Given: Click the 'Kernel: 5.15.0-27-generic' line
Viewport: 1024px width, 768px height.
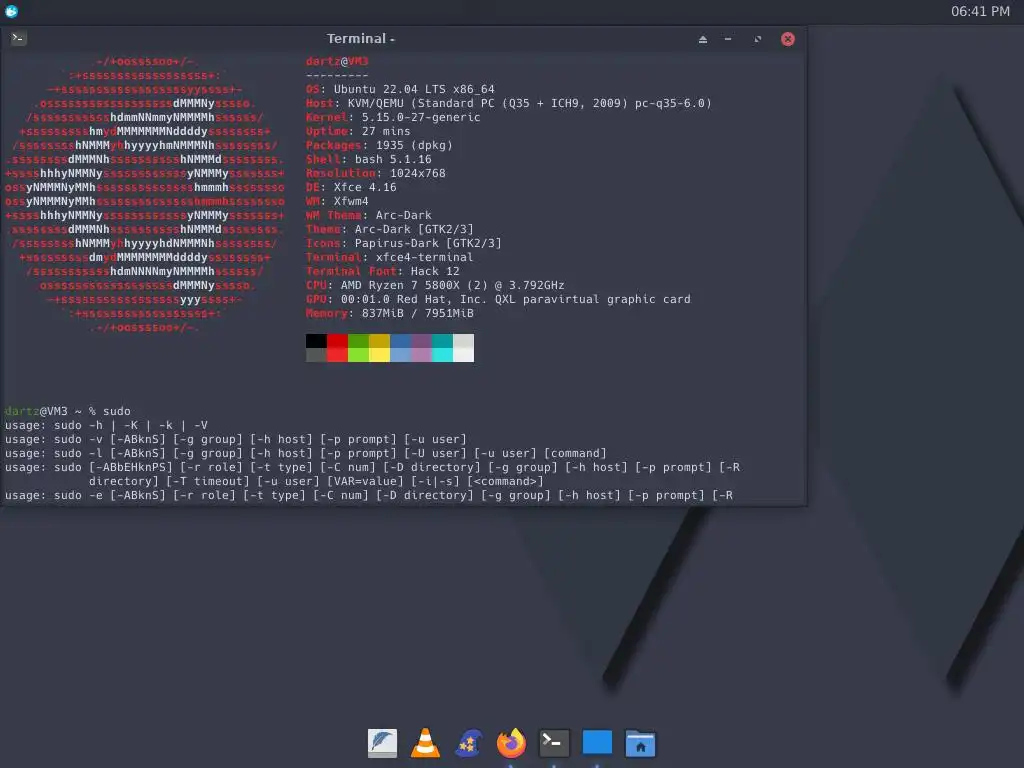Looking at the screenshot, I should pyautogui.click(x=392, y=118).
